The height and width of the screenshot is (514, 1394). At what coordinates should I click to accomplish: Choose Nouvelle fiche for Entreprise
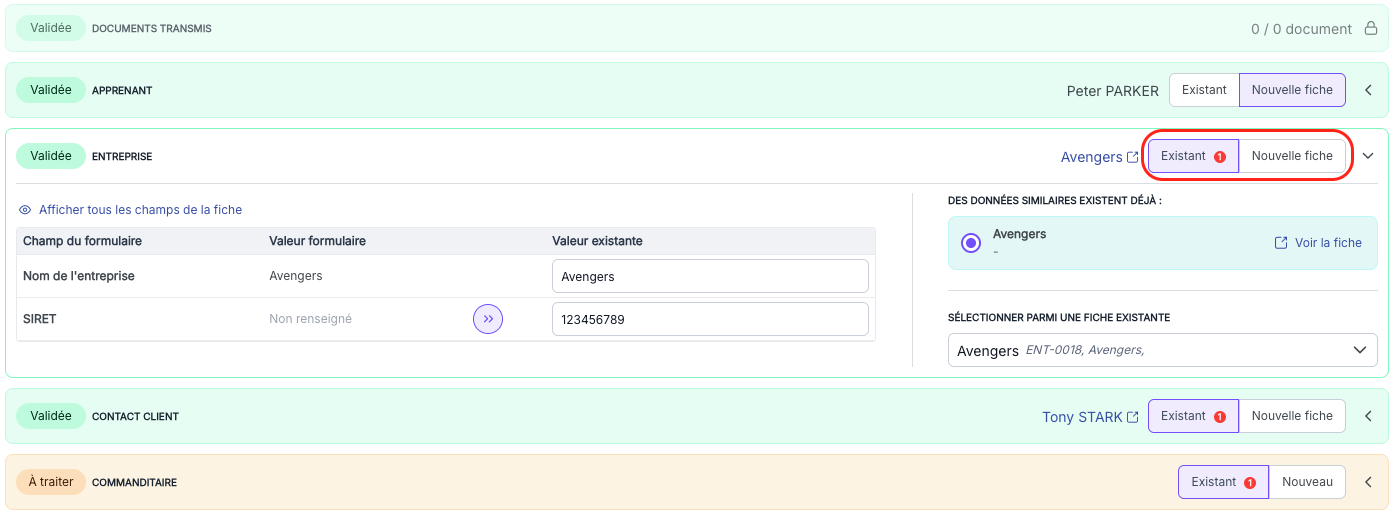click(1292, 156)
